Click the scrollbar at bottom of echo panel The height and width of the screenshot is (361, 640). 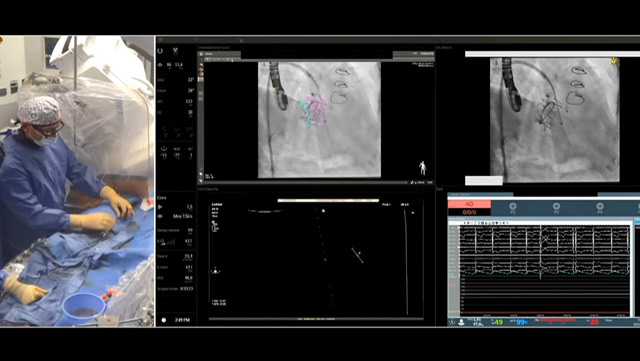tap(316, 319)
